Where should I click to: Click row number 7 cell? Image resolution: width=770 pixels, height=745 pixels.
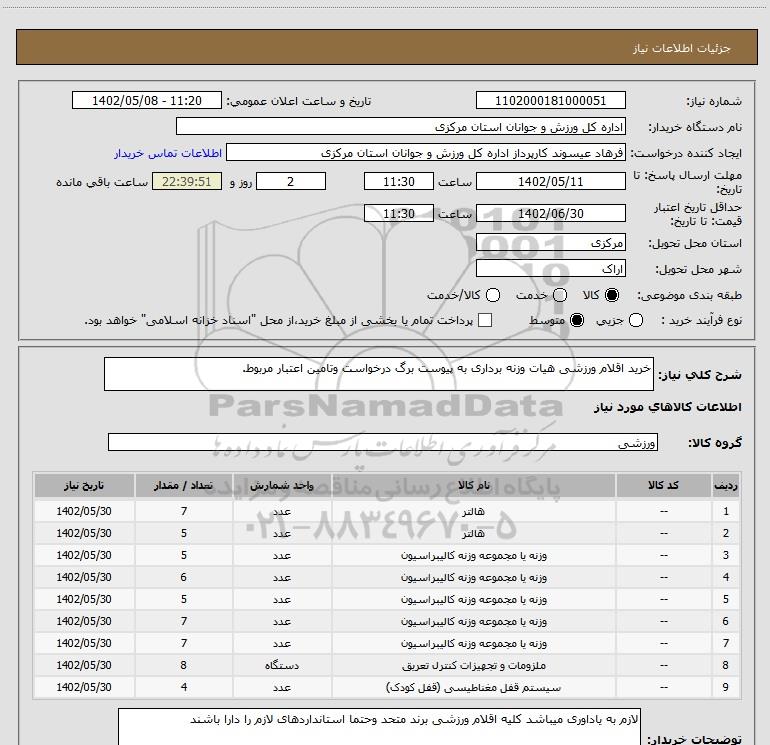tap(726, 643)
